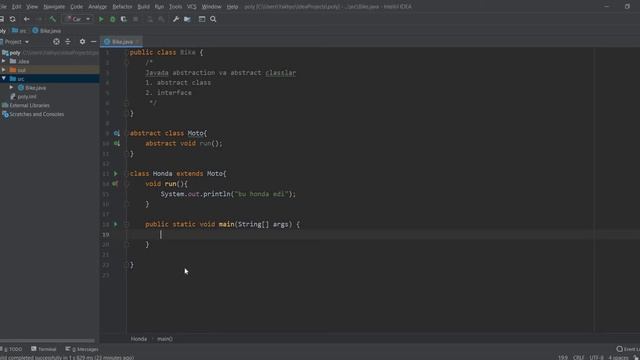Click the CRLF line separator in status bar
Viewport: 640px width, 360px height.
[x=578, y=358]
